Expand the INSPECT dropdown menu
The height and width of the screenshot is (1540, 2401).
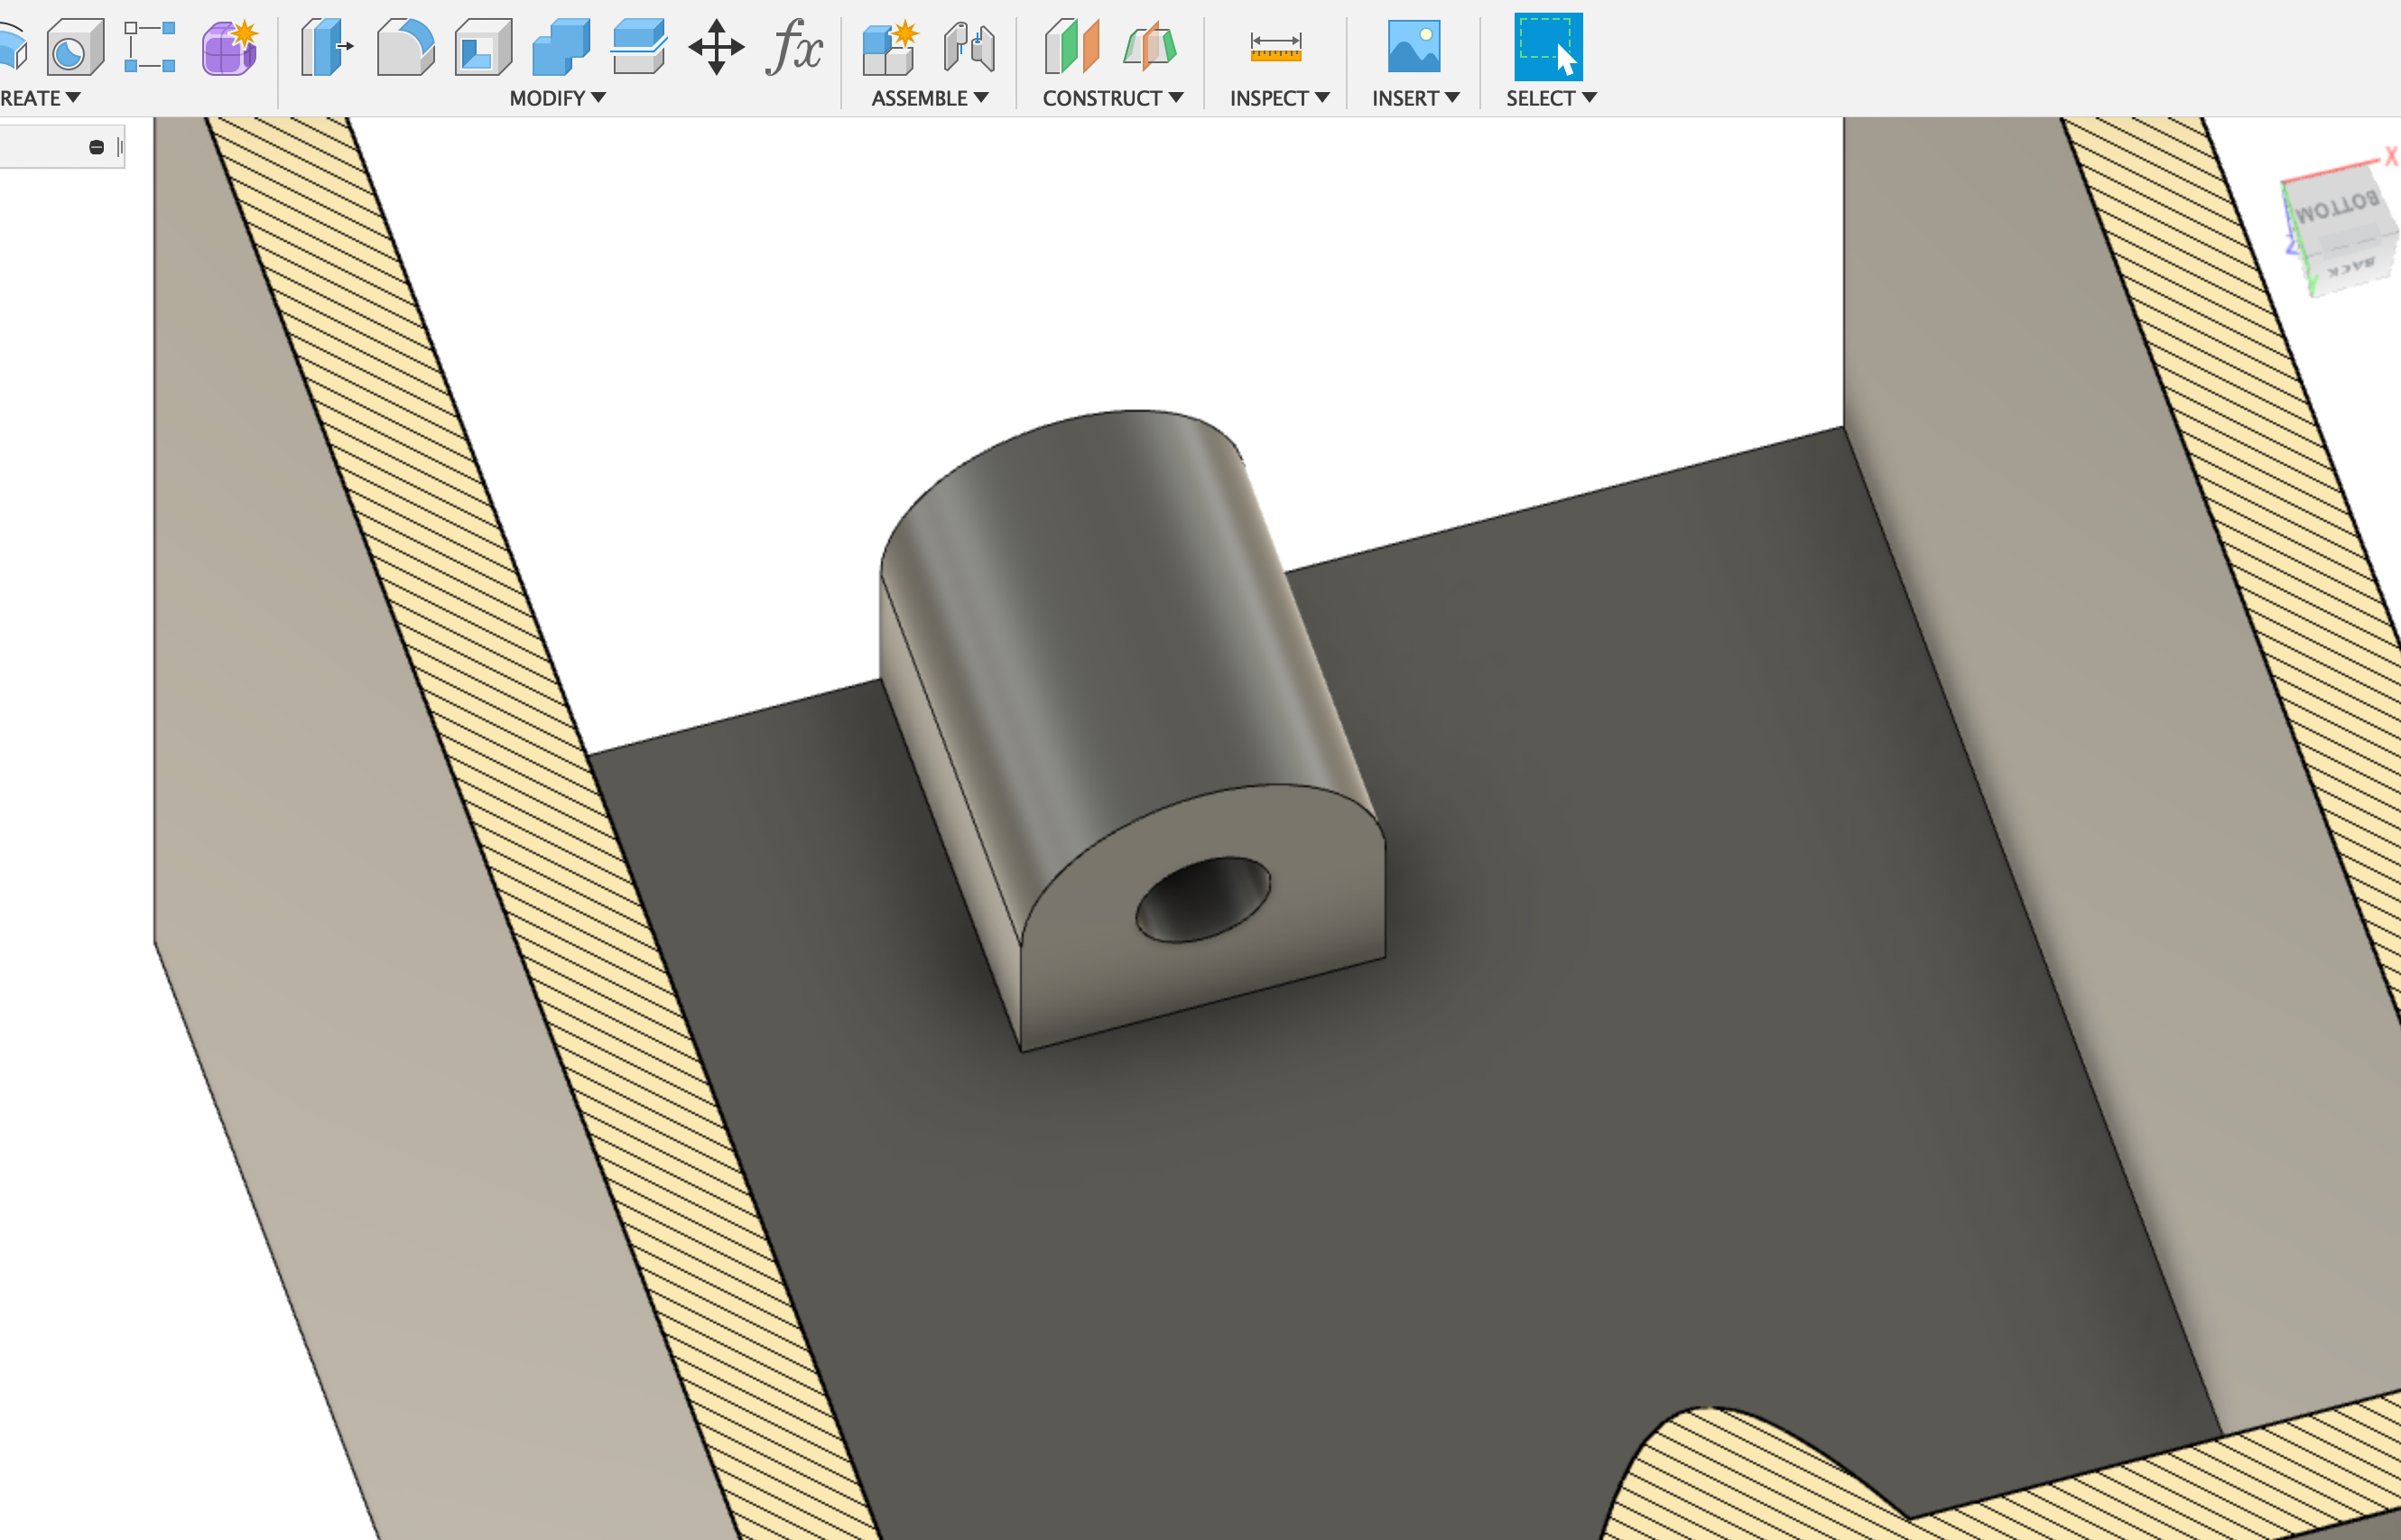1279,98
